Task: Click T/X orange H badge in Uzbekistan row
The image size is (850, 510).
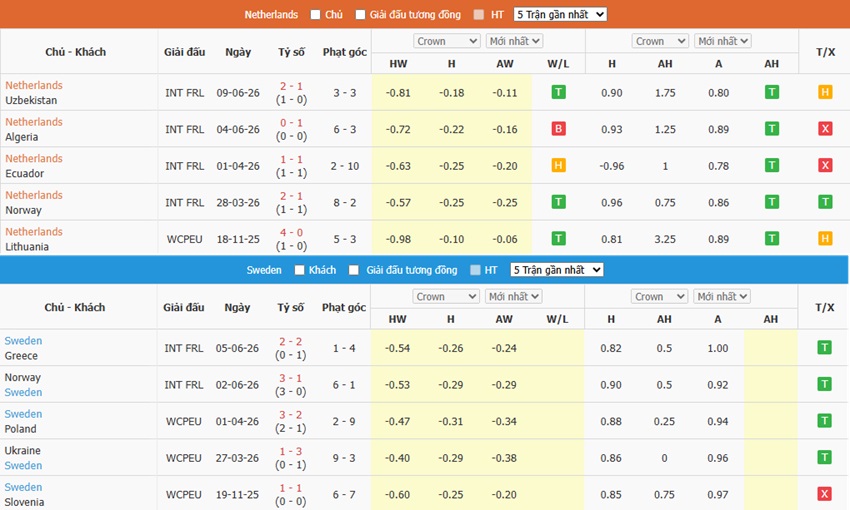Action: tap(825, 92)
